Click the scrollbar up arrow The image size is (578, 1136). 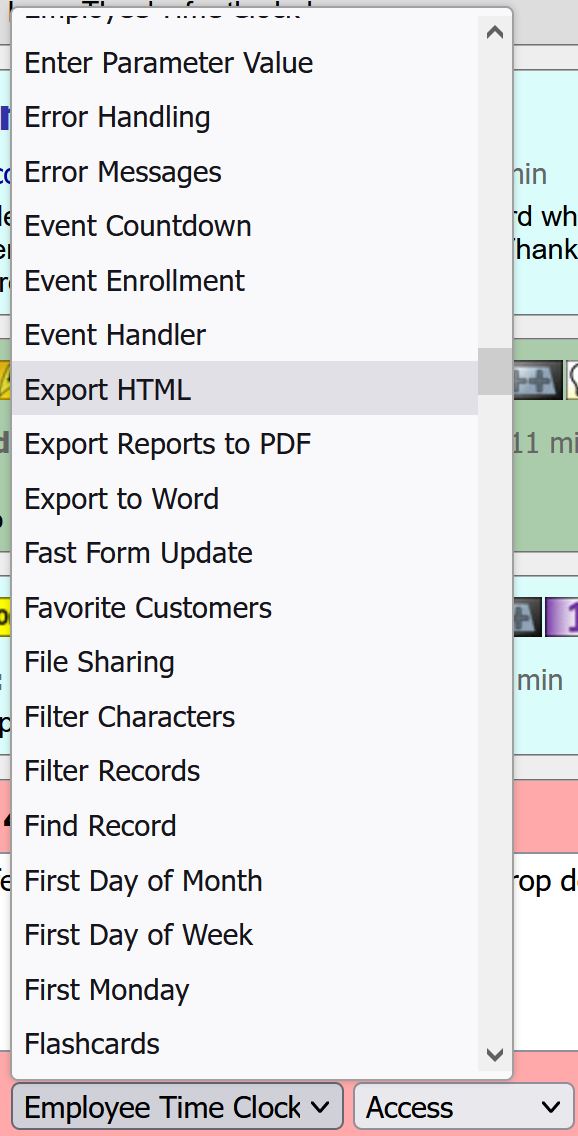point(494,31)
